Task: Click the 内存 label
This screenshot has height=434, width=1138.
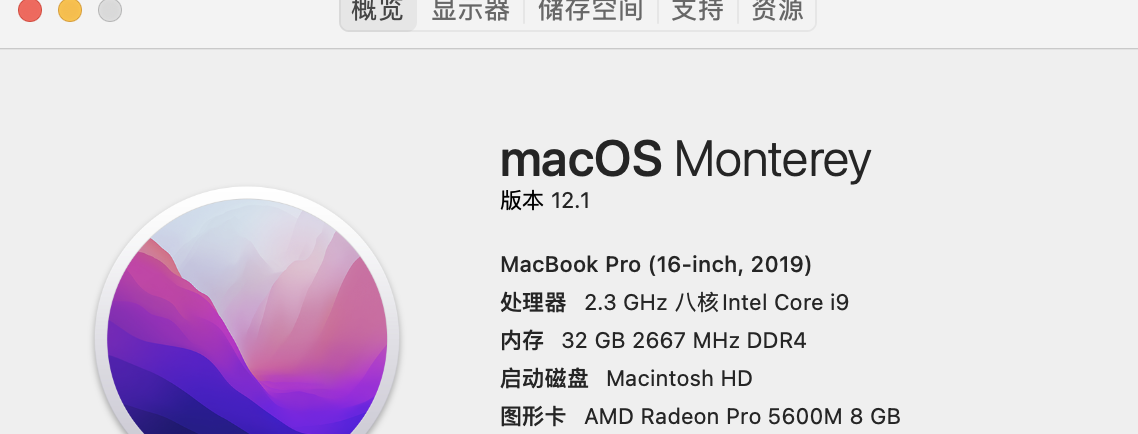Action: pos(522,340)
